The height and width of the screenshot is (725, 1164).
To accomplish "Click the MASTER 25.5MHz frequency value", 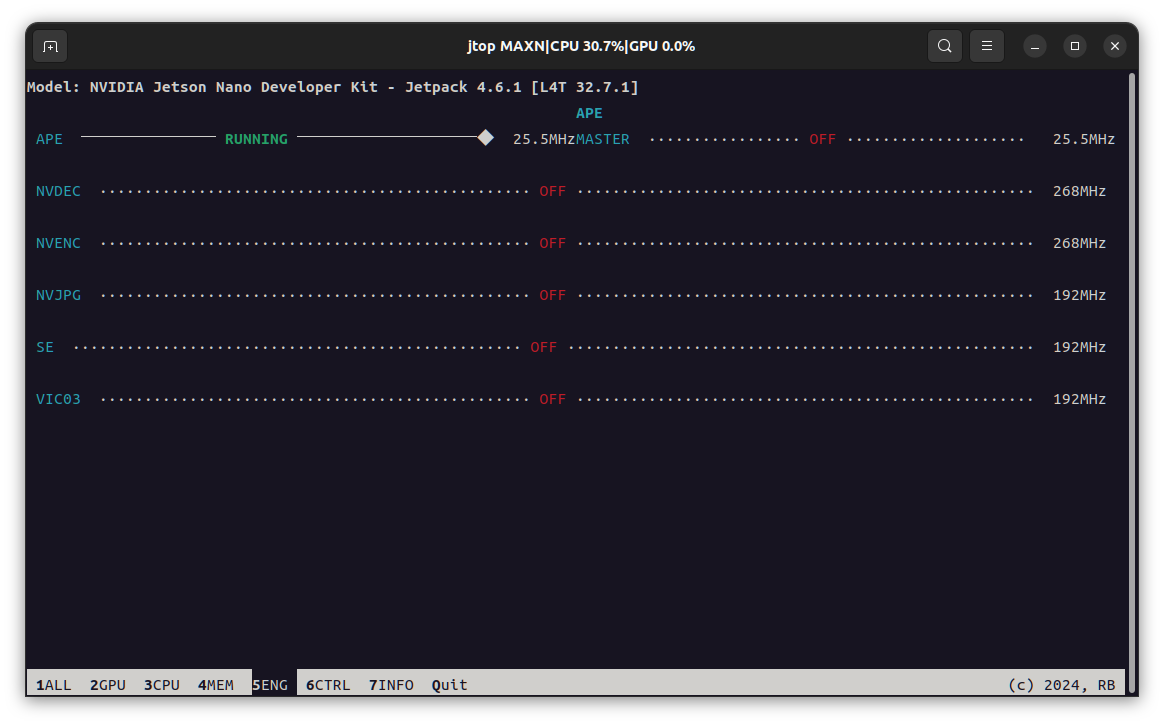I will [1084, 140].
